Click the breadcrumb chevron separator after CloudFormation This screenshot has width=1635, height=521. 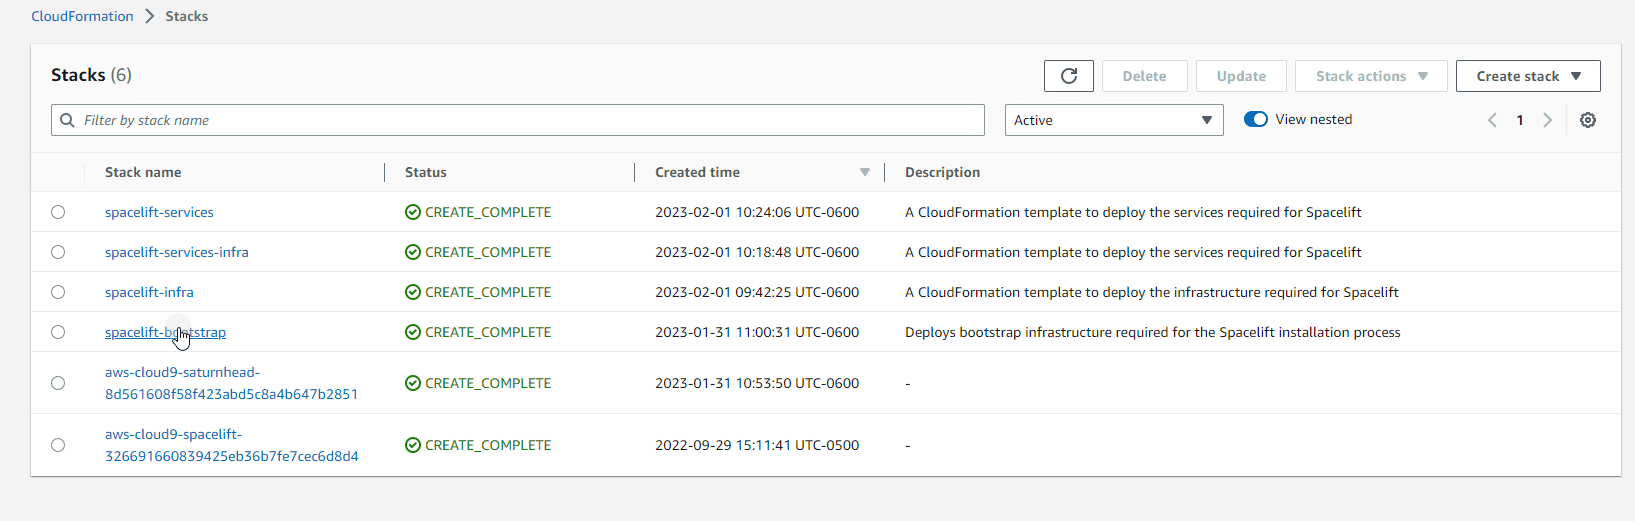pos(150,16)
